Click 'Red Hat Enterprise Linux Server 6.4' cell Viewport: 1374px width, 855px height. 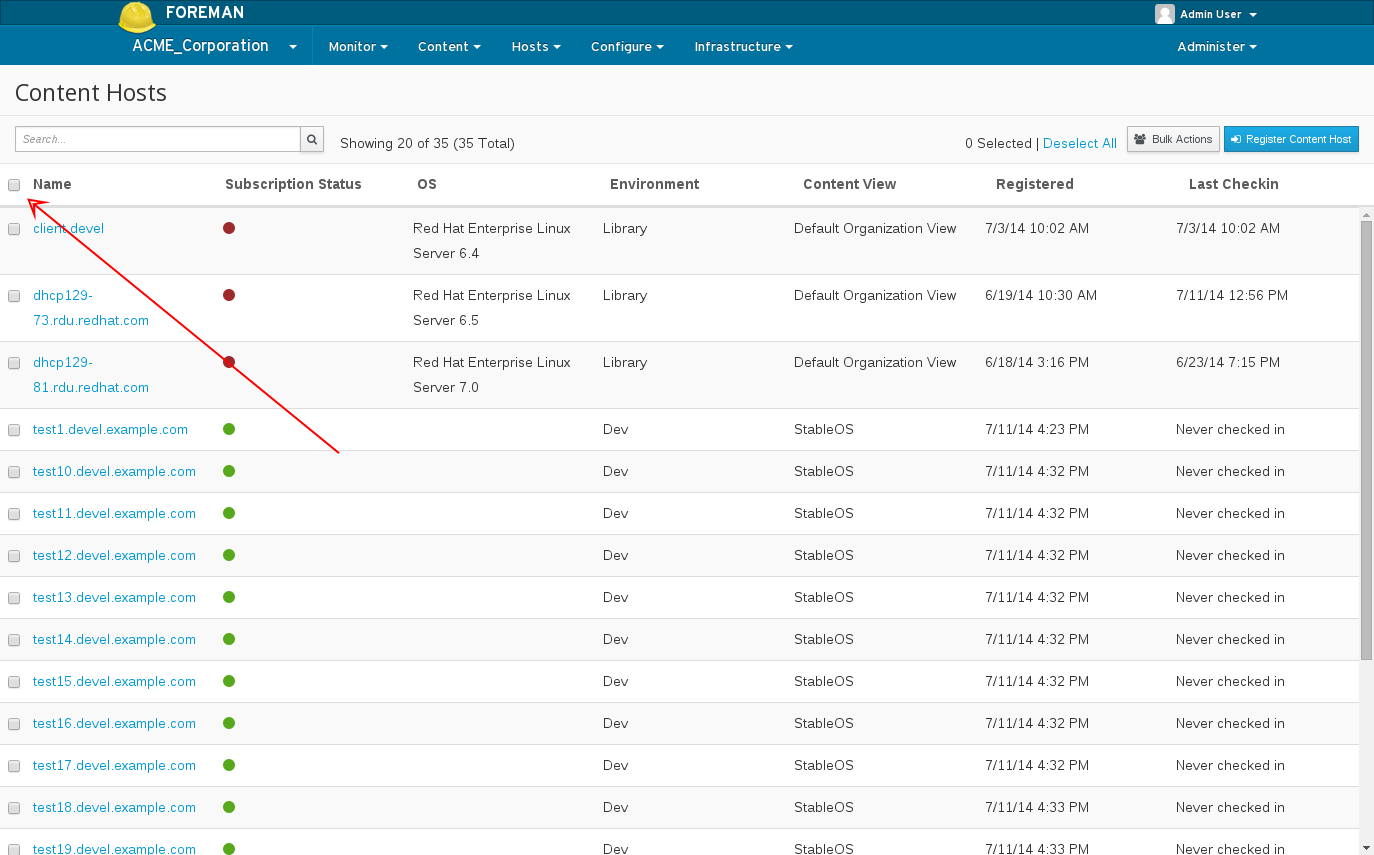click(492, 241)
